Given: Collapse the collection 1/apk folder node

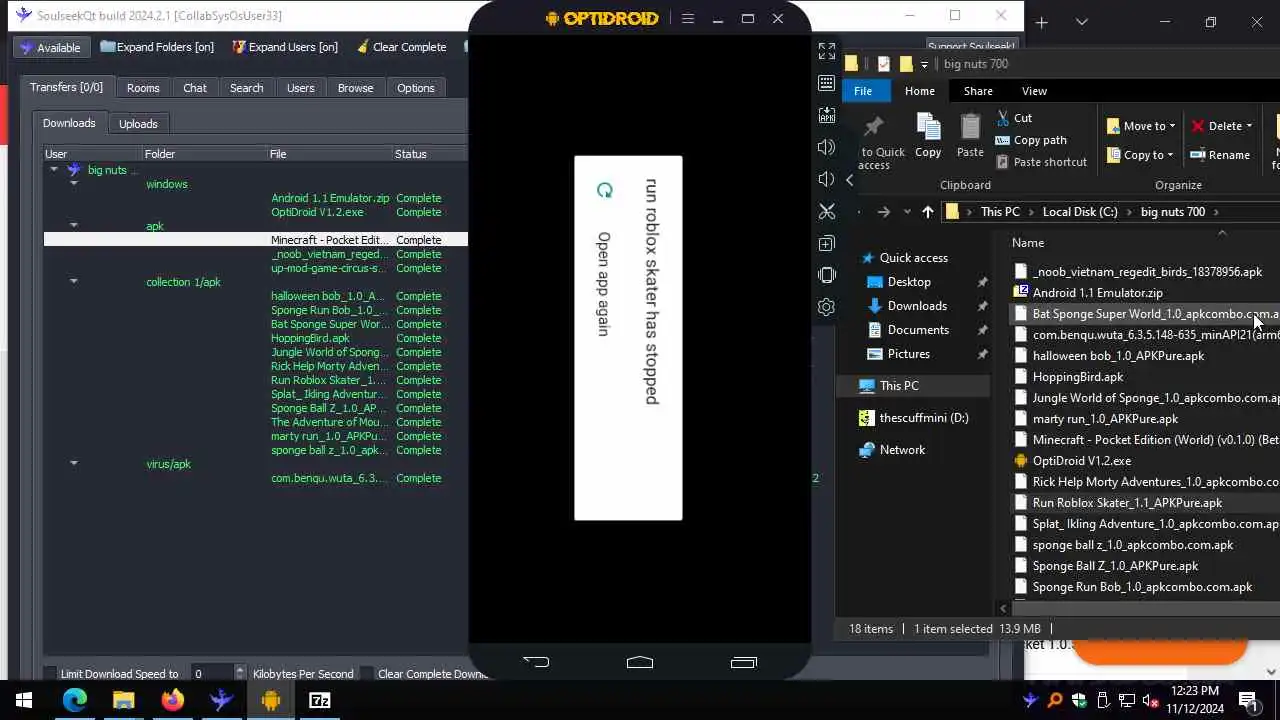Looking at the screenshot, I should tap(74, 282).
